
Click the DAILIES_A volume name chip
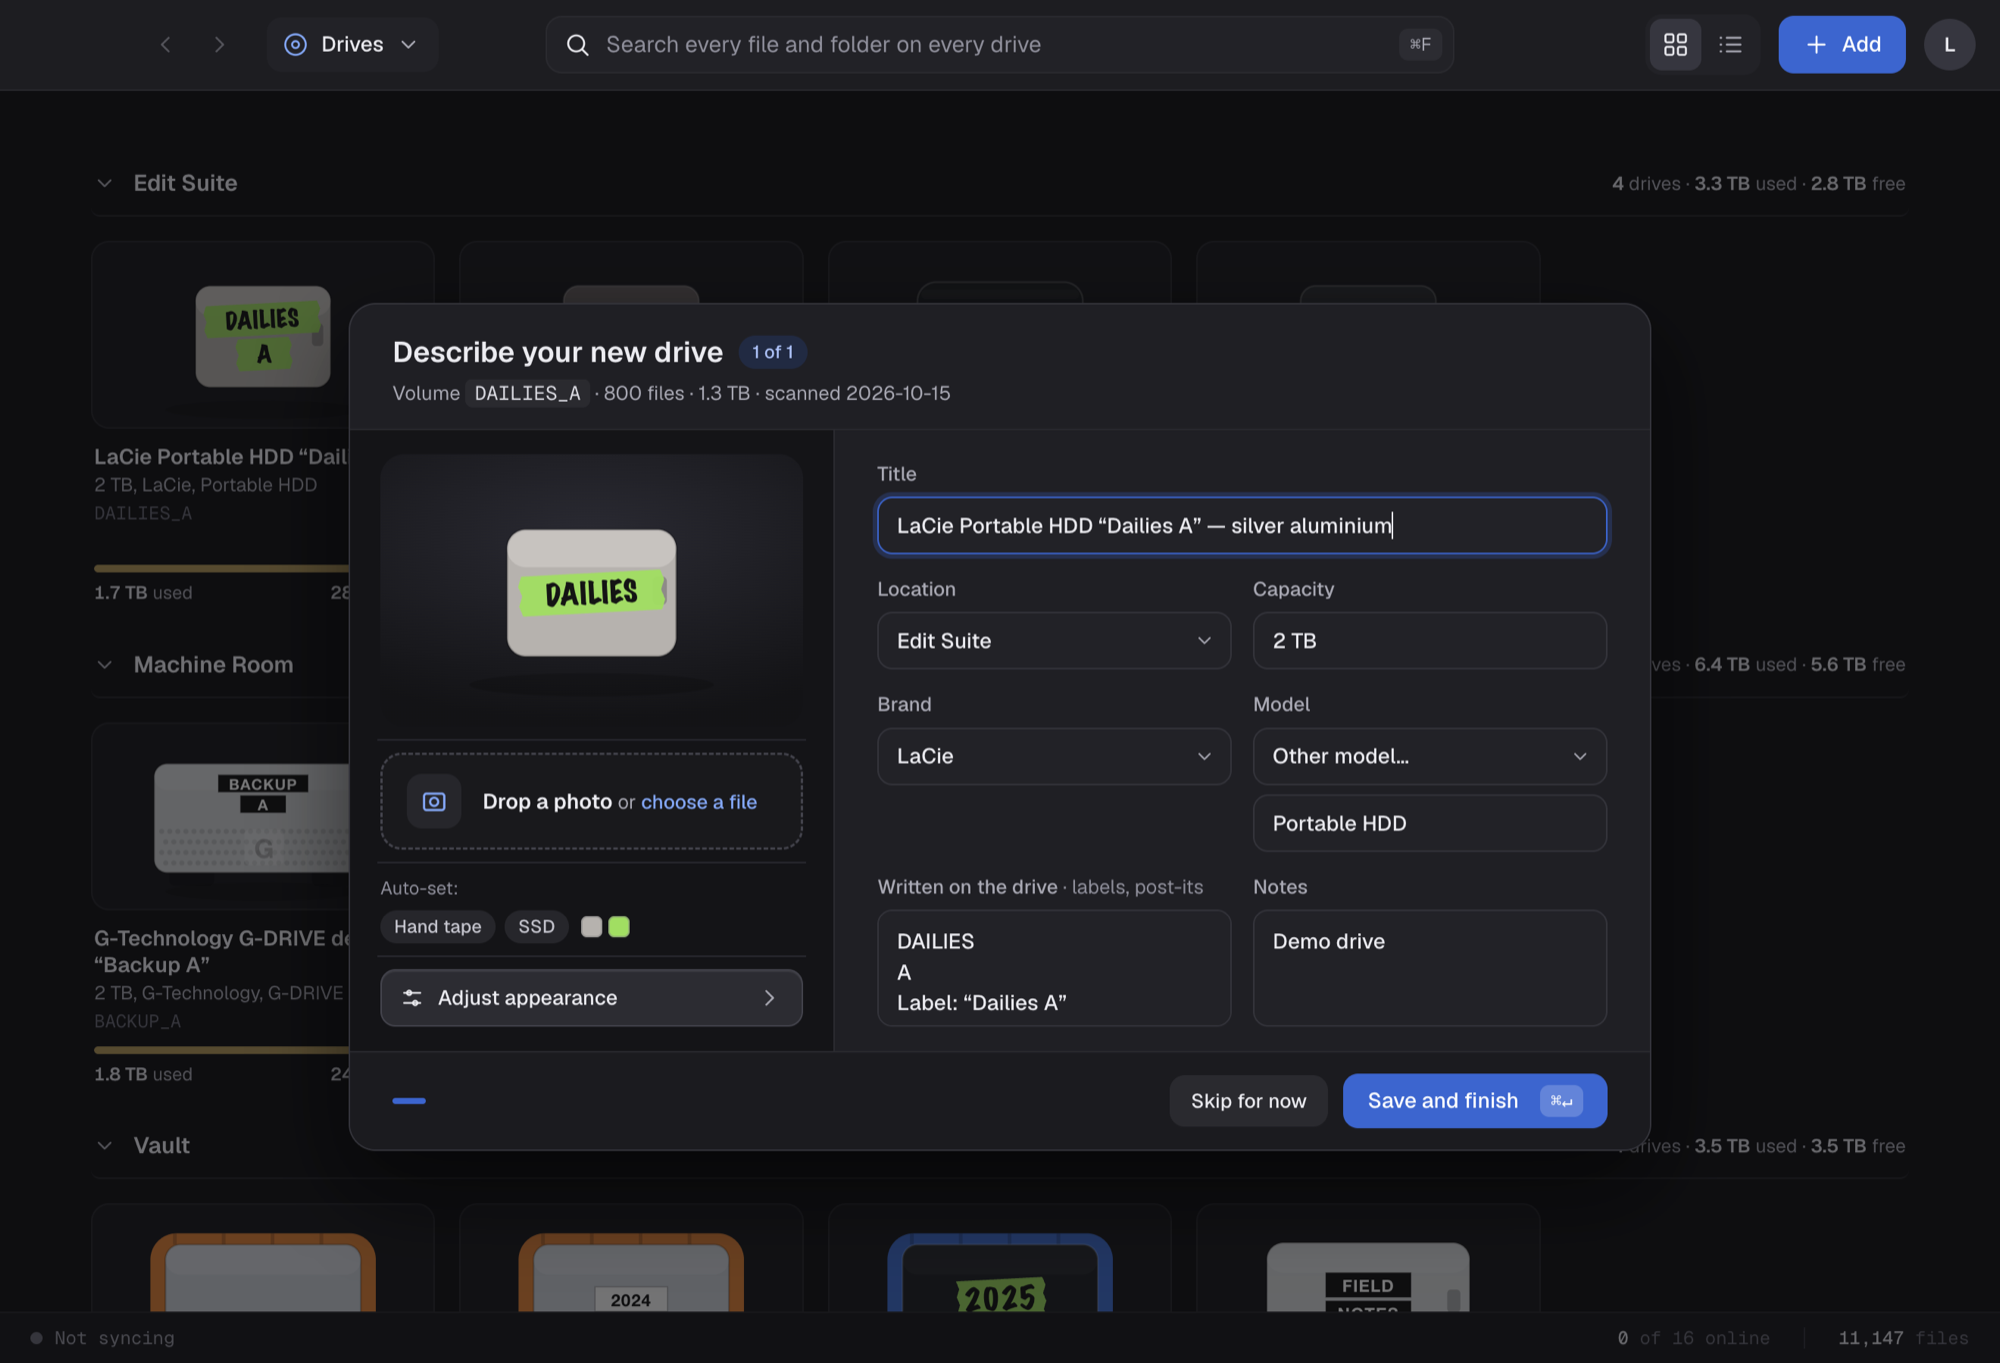tap(527, 393)
